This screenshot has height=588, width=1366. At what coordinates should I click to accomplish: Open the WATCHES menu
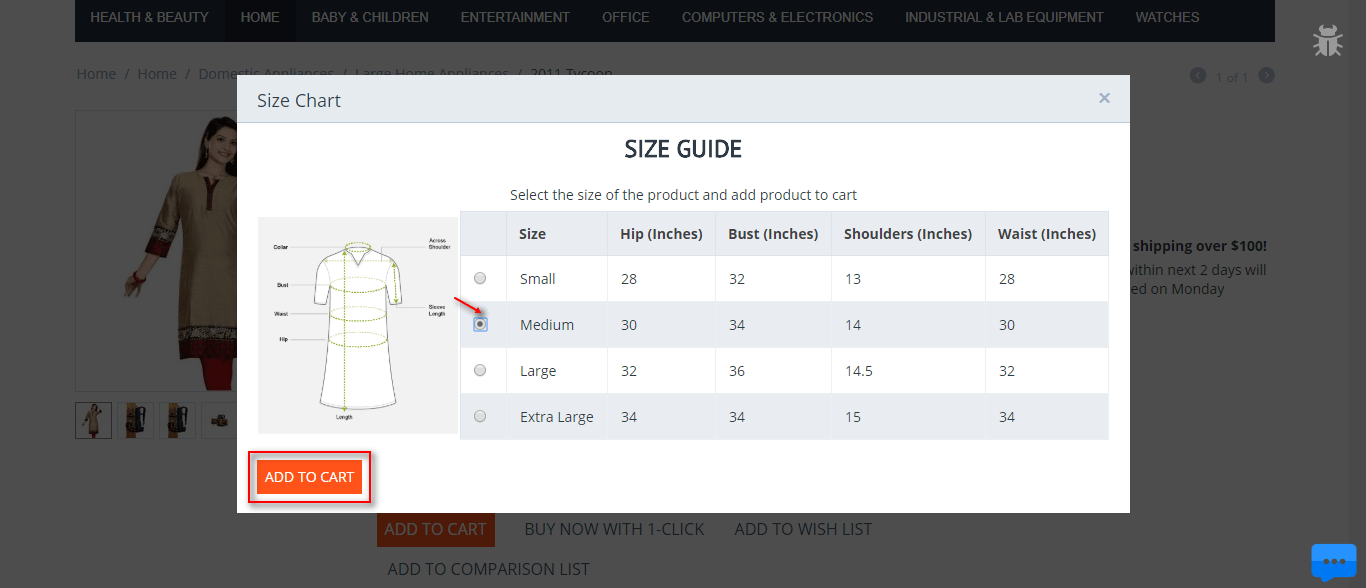[x=1167, y=16]
